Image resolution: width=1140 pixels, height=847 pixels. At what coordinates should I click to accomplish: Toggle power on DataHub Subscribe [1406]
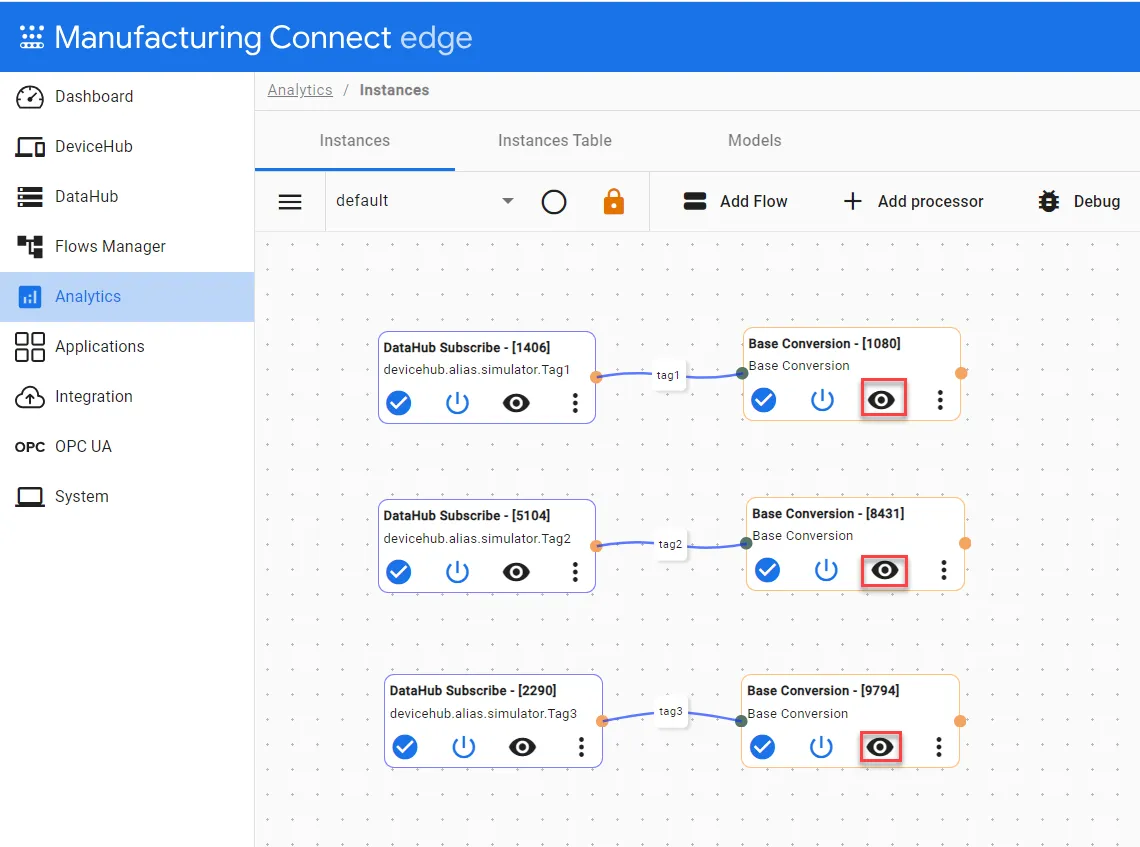pyautogui.click(x=457, y=403)
